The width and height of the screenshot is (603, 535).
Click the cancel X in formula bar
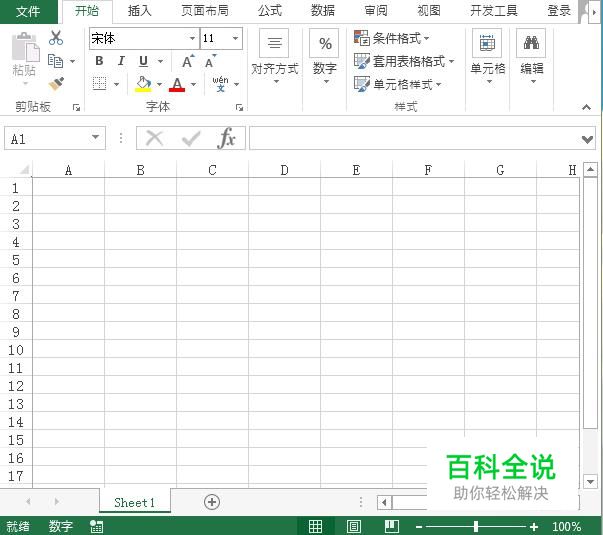(x=155, y=138)
